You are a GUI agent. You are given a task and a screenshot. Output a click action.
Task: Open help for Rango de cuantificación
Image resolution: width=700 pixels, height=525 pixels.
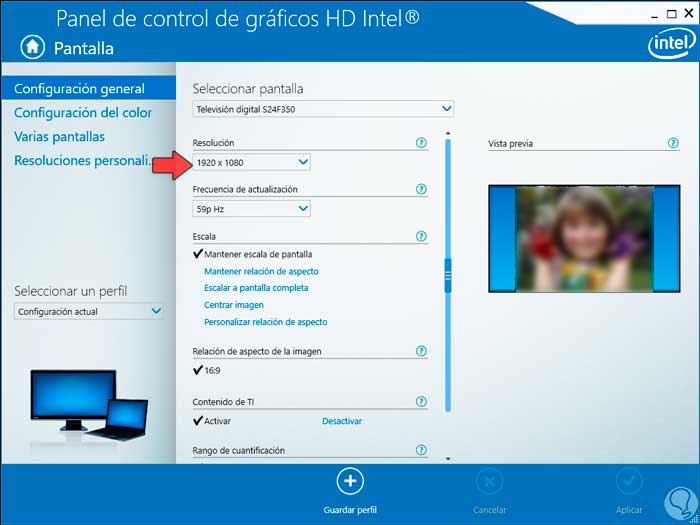click(421, 450)
